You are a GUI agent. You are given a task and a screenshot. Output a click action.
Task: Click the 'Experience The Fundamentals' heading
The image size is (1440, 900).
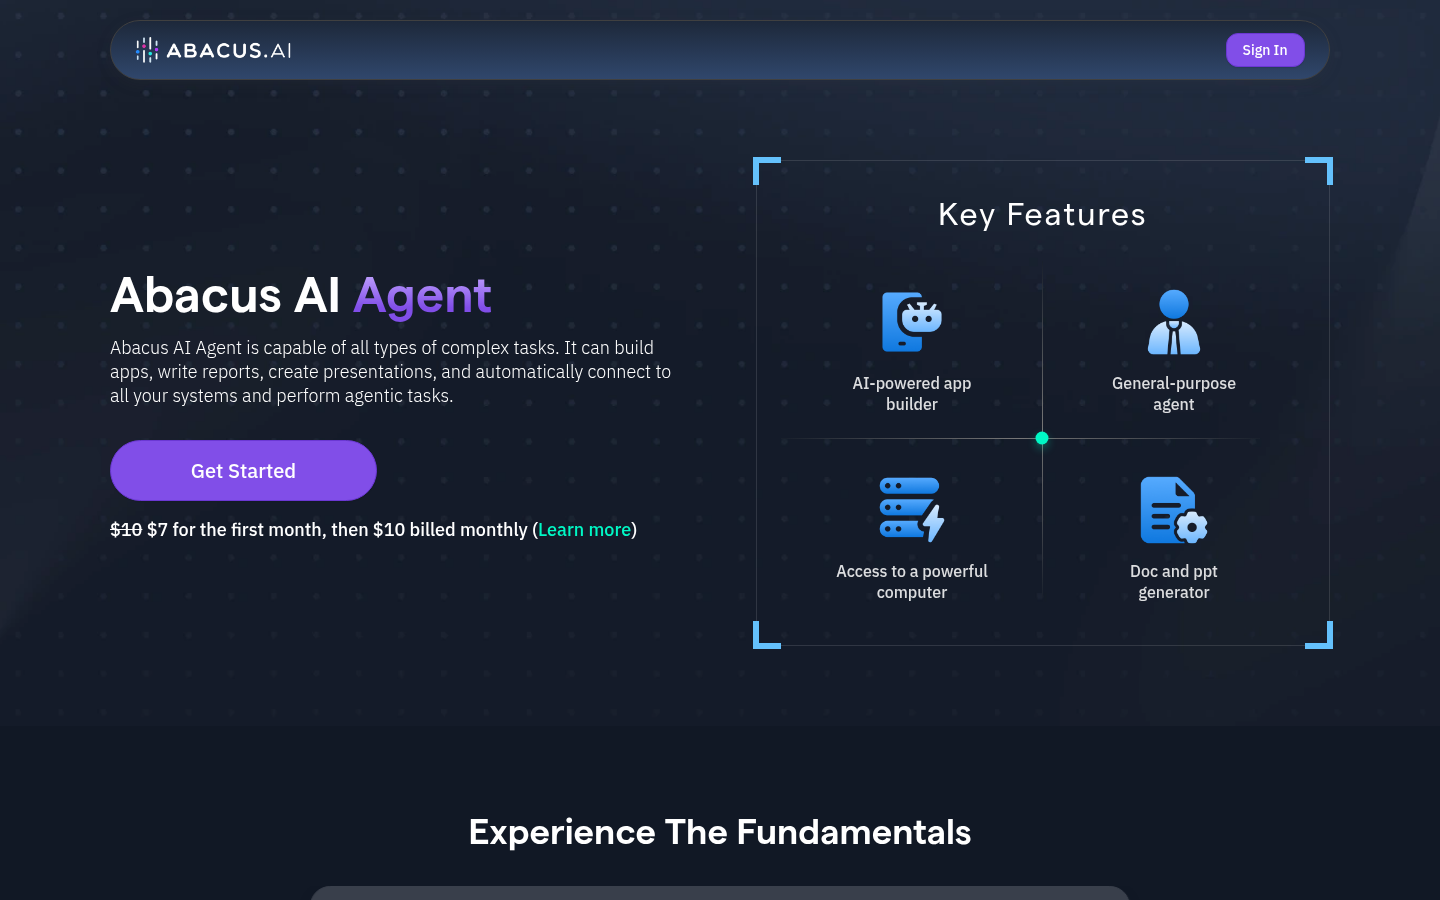click(720, 832)
